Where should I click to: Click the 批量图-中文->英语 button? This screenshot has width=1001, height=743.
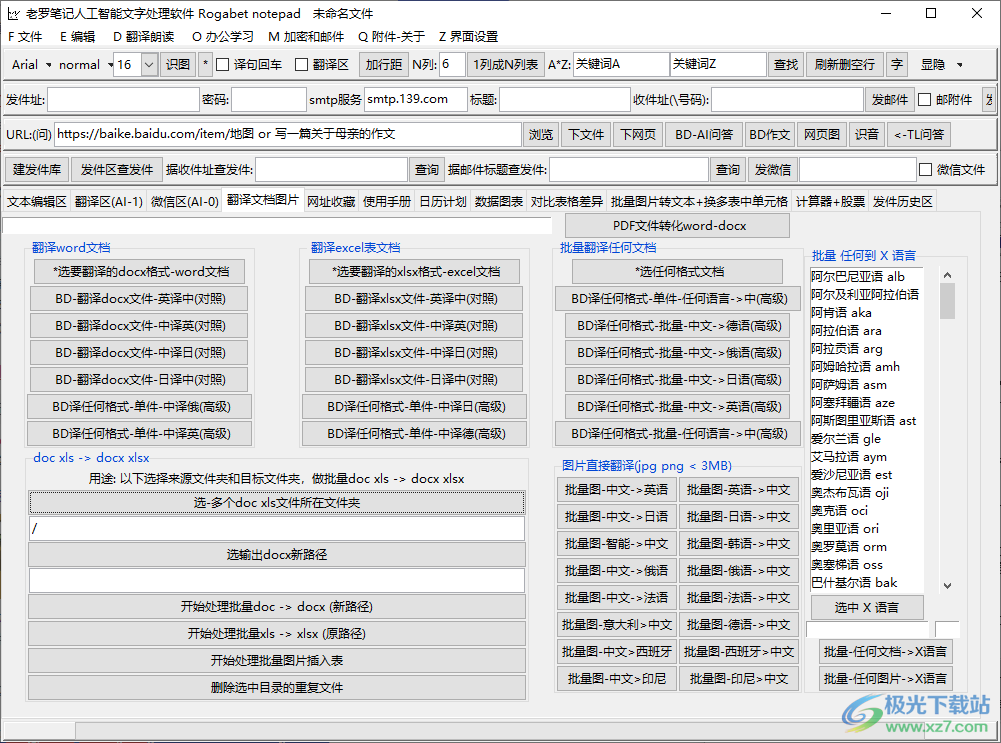(x=616, y=489)
